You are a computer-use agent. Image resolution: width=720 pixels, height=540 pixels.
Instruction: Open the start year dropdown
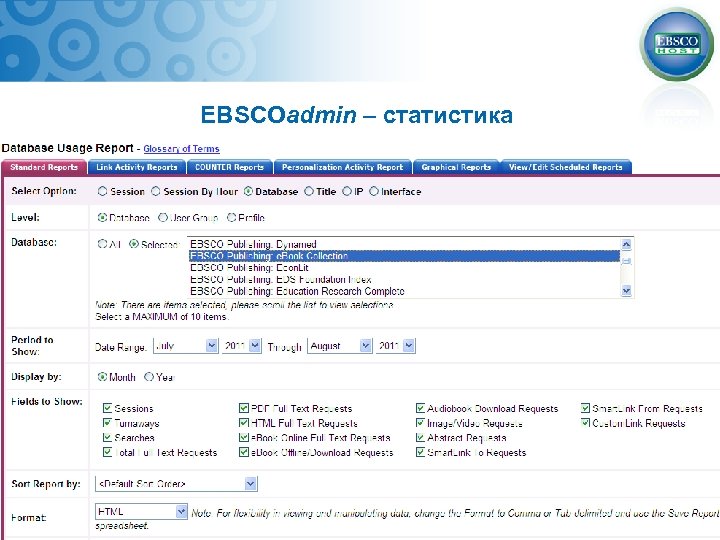click(241, 346)
